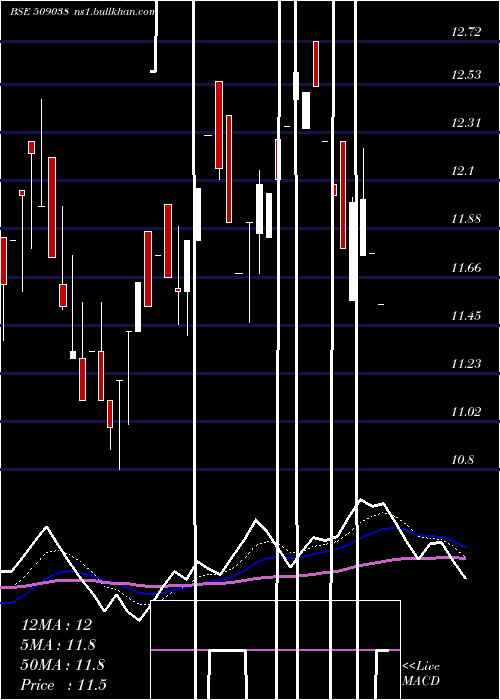
Task: Click the 11.02 price axis label
Action: [x=466, y=412]
